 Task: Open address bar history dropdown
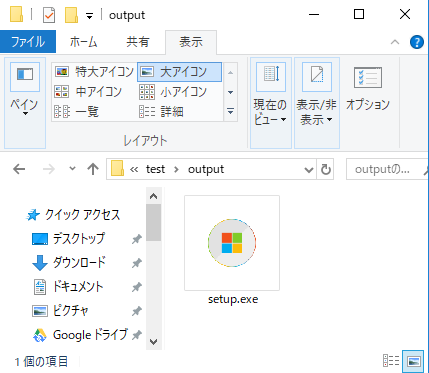(309, 170)
